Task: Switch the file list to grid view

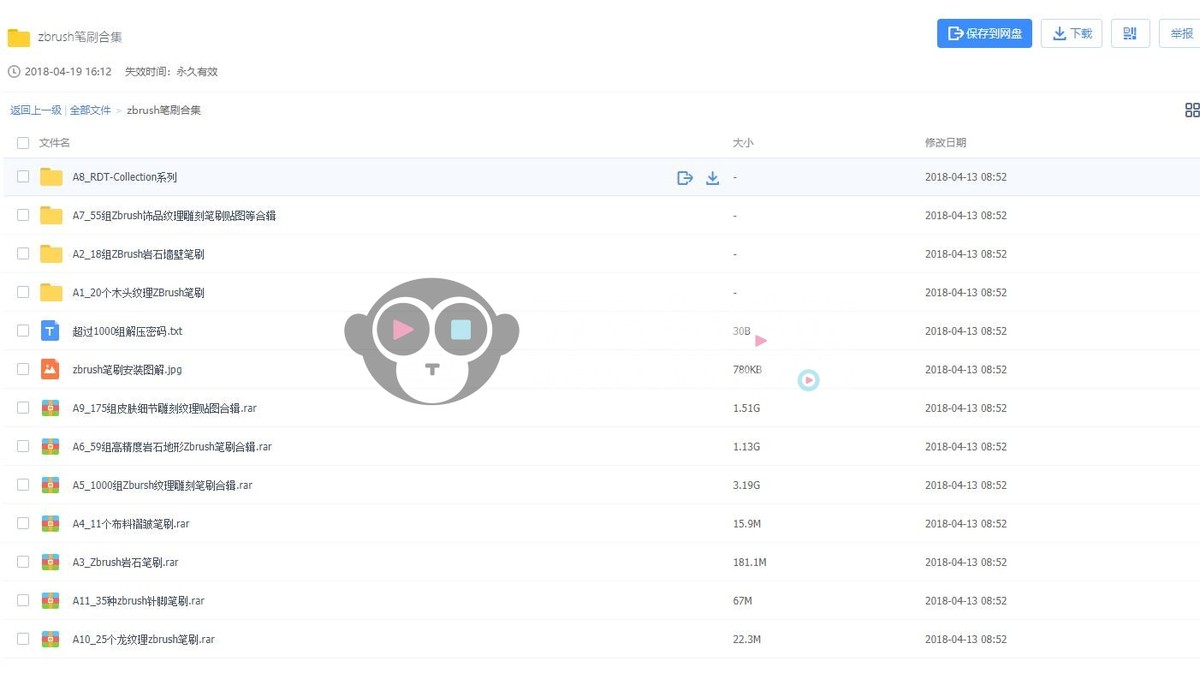Action: tap(1192, 110)
